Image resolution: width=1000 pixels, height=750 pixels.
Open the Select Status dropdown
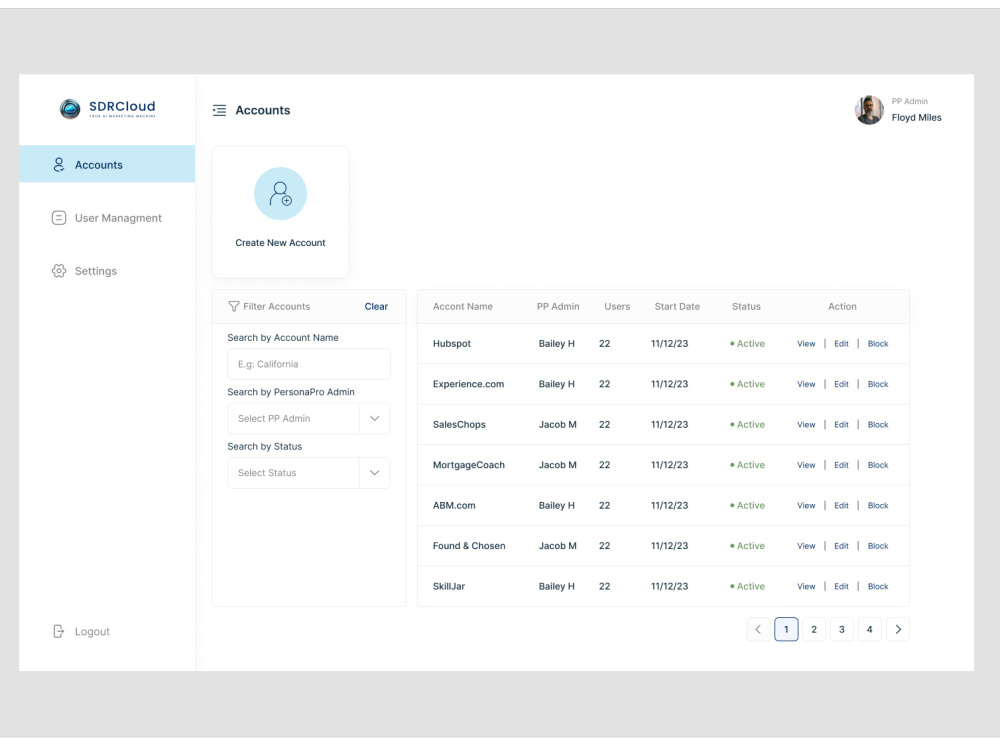tap(309, 473)
